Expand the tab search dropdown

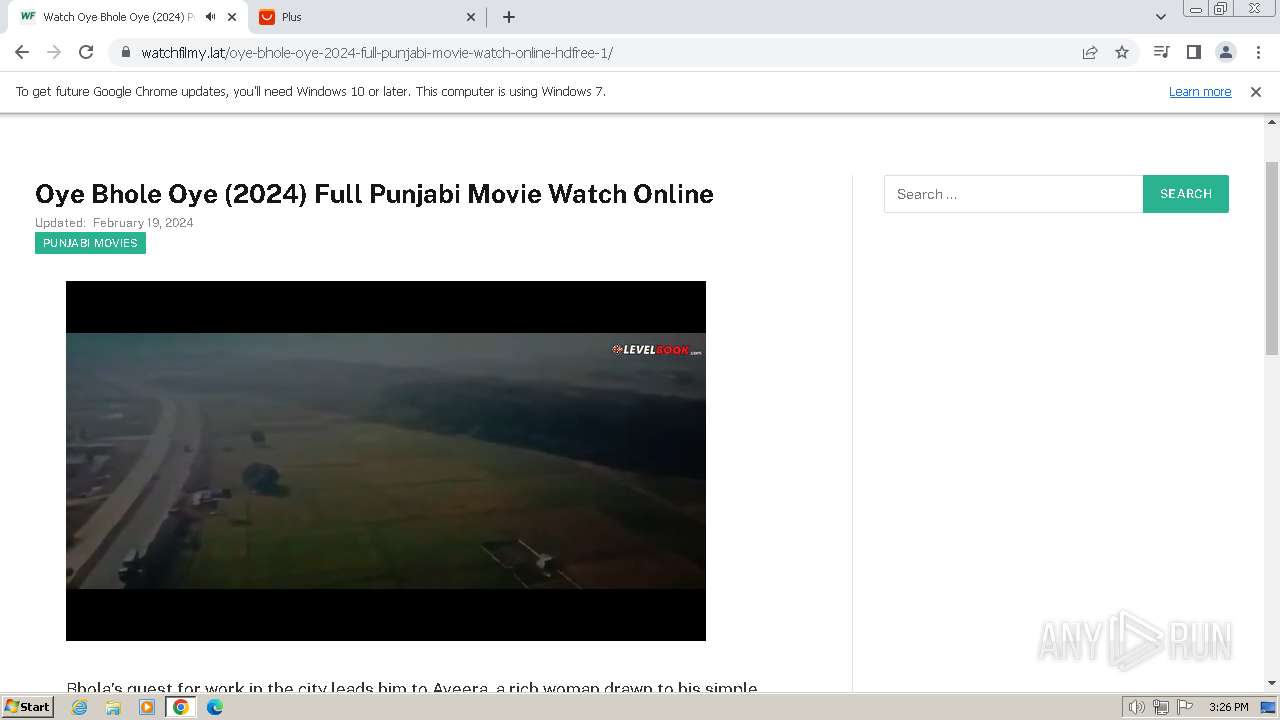tap(1161, 17)
